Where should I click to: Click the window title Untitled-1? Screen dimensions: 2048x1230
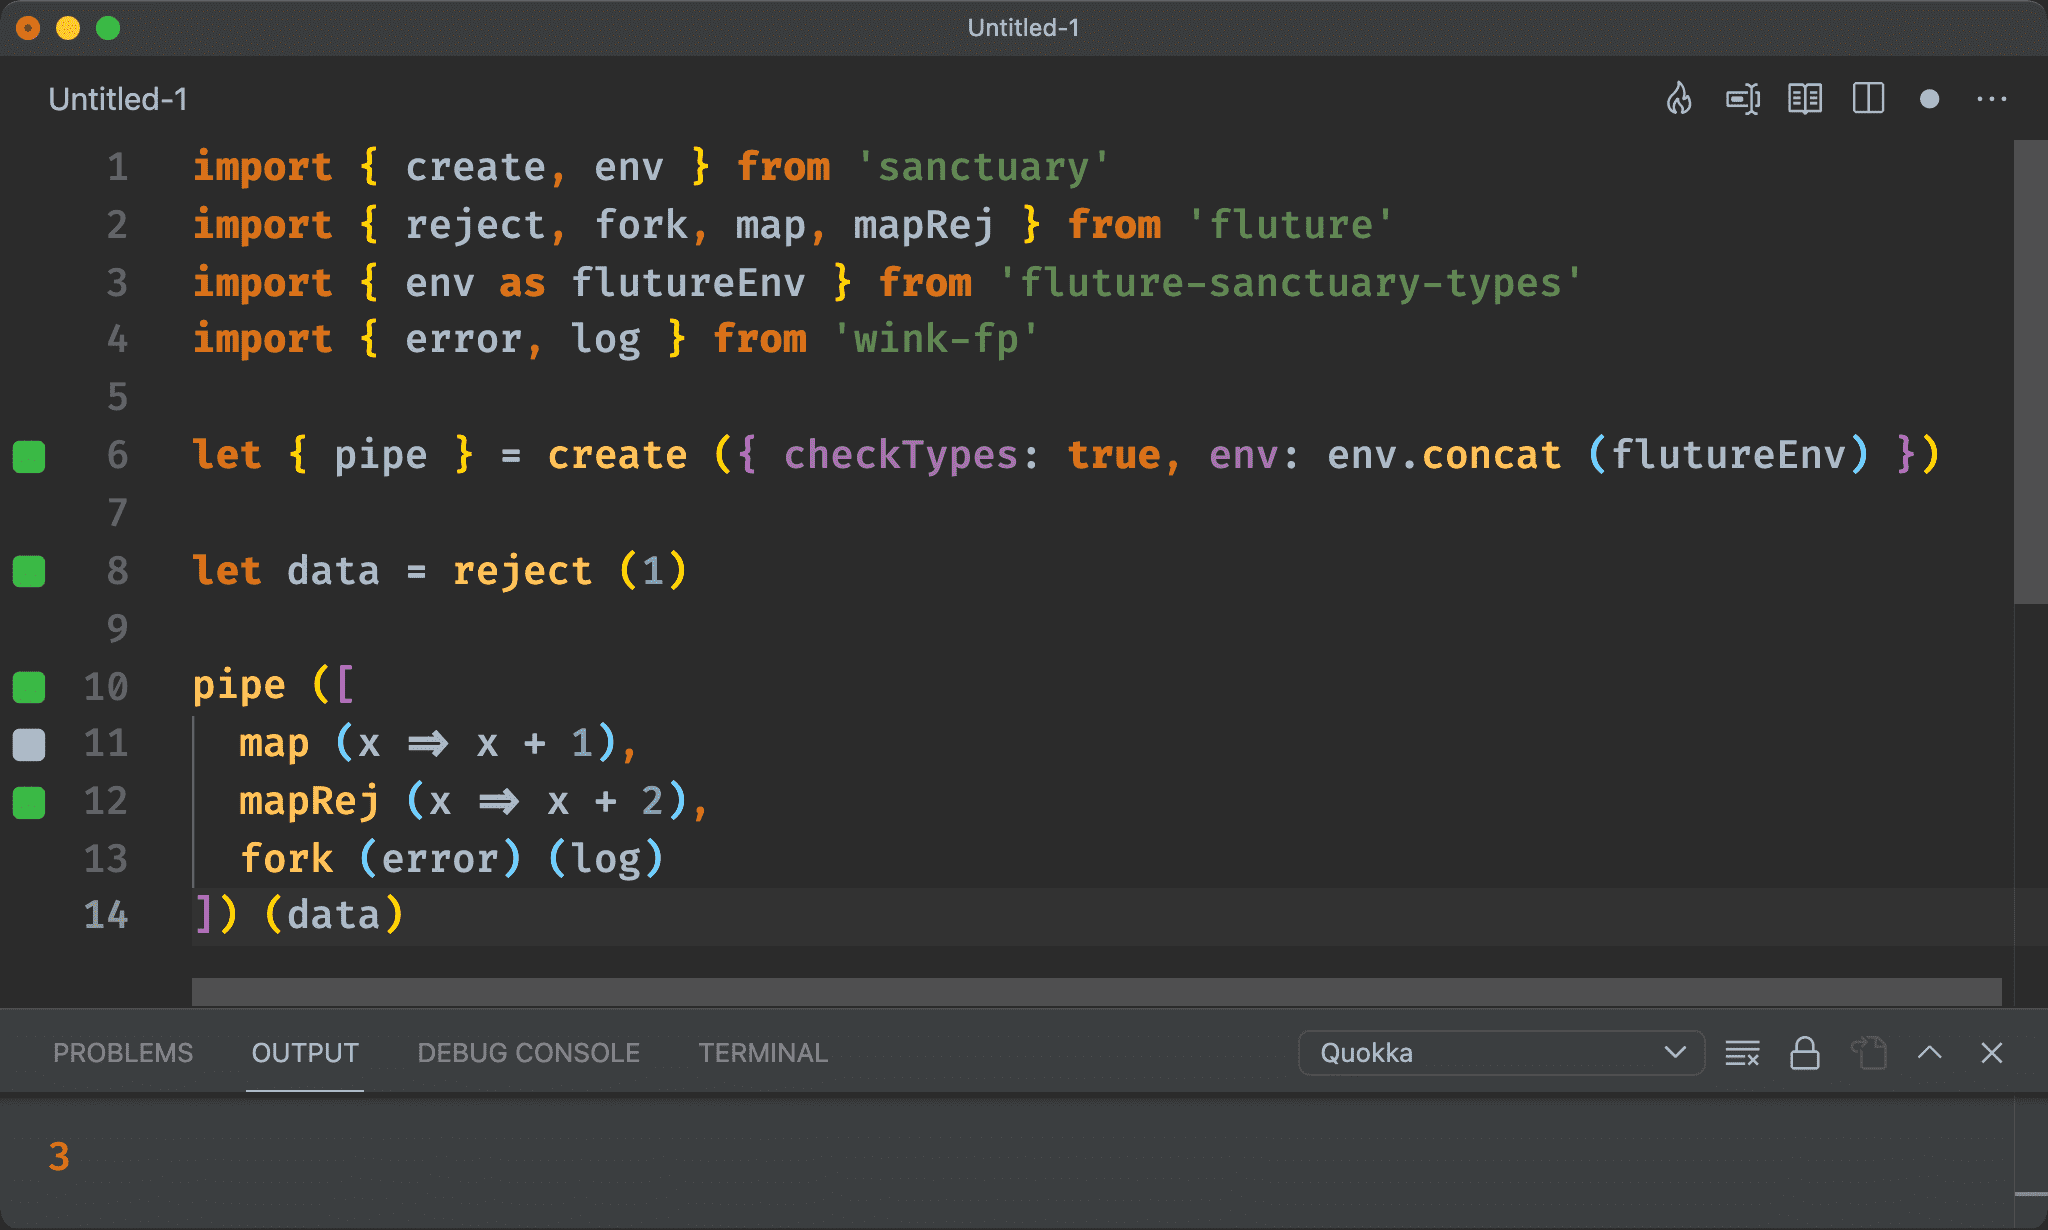click(1023, 28)
